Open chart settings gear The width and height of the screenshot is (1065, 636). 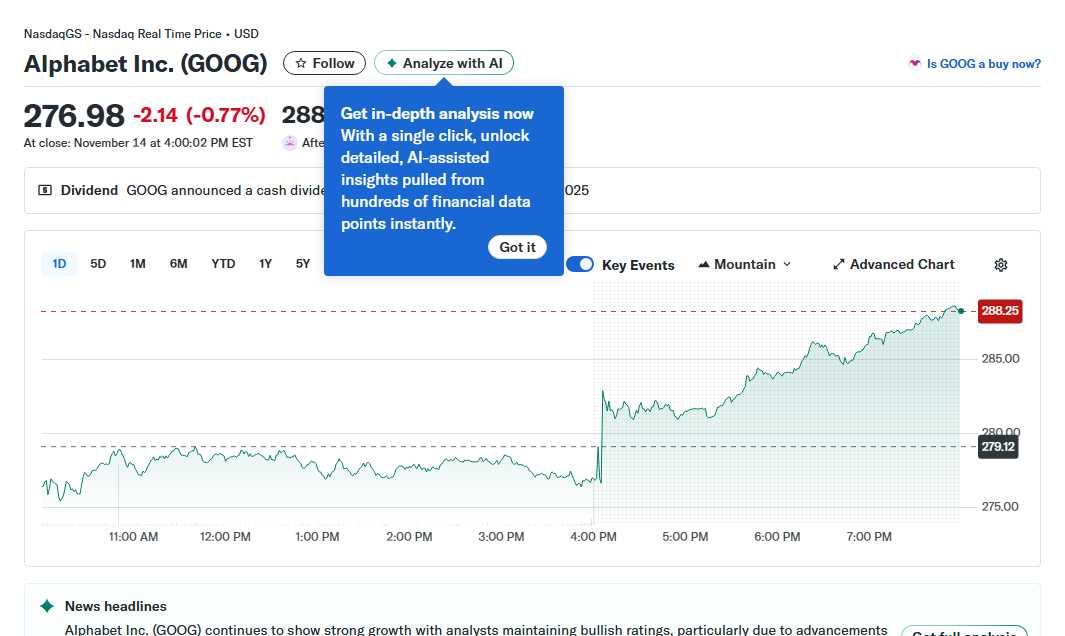click(x=1001, y=264)
